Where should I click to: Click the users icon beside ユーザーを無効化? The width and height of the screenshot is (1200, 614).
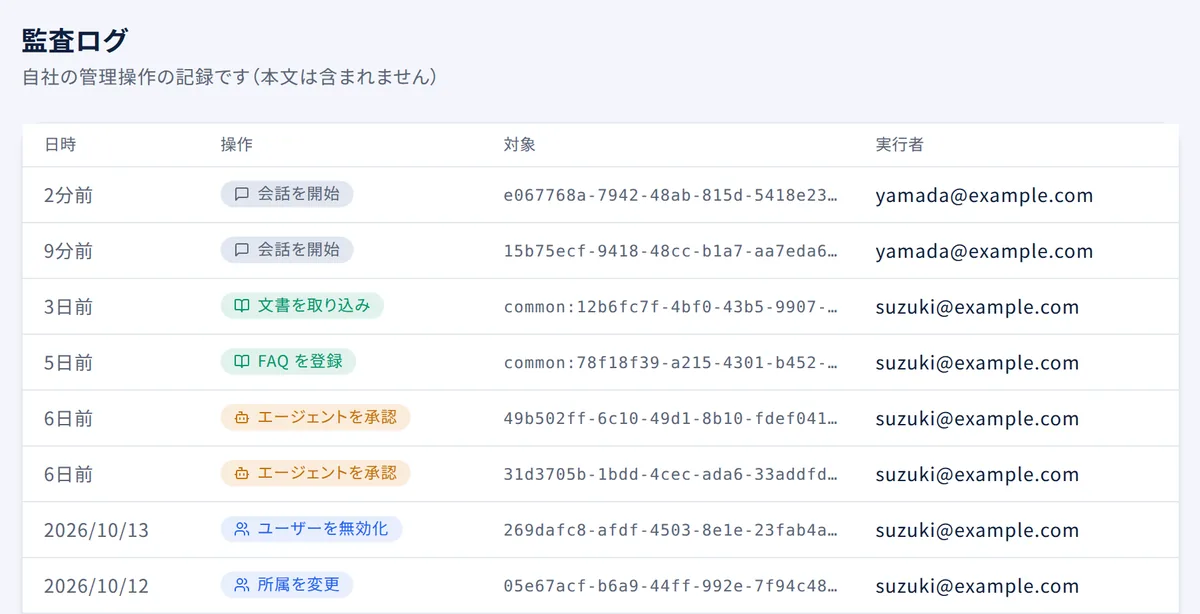point(241,529)
